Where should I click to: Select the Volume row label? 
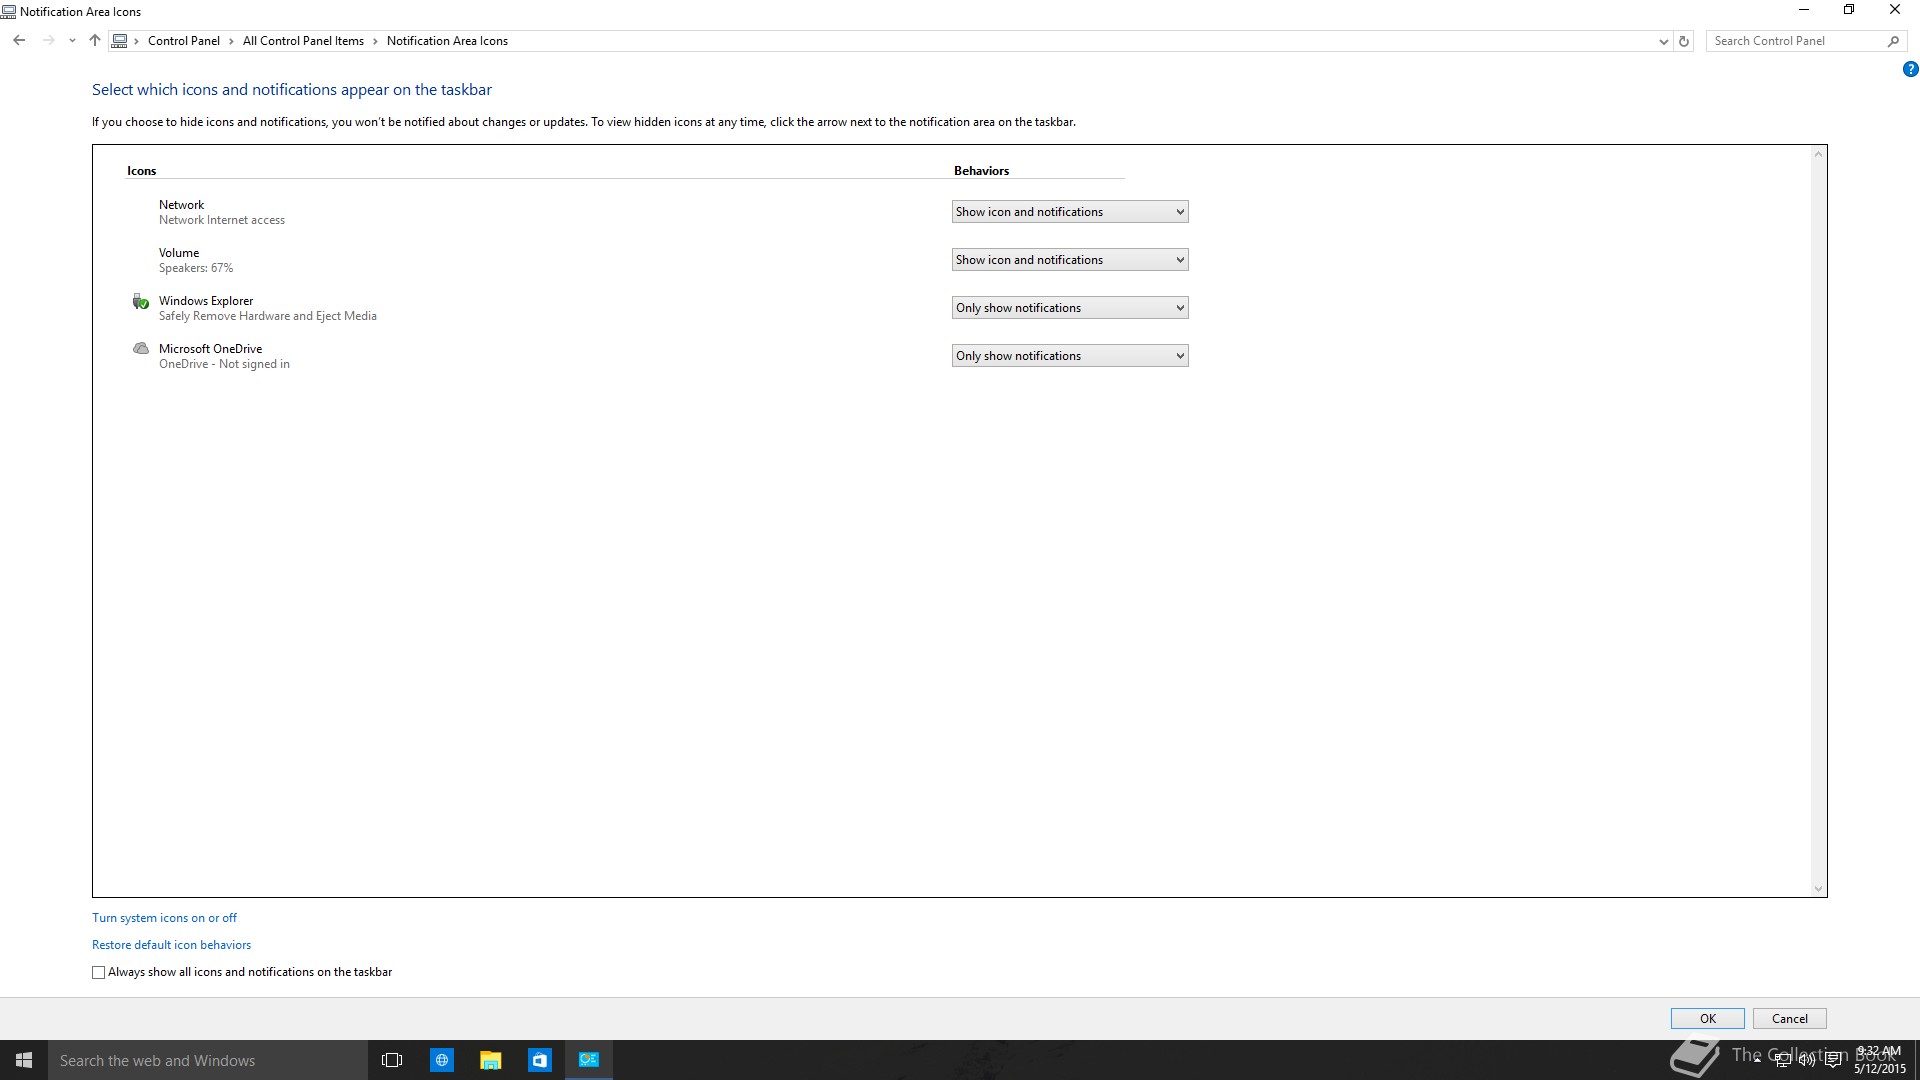179,253
